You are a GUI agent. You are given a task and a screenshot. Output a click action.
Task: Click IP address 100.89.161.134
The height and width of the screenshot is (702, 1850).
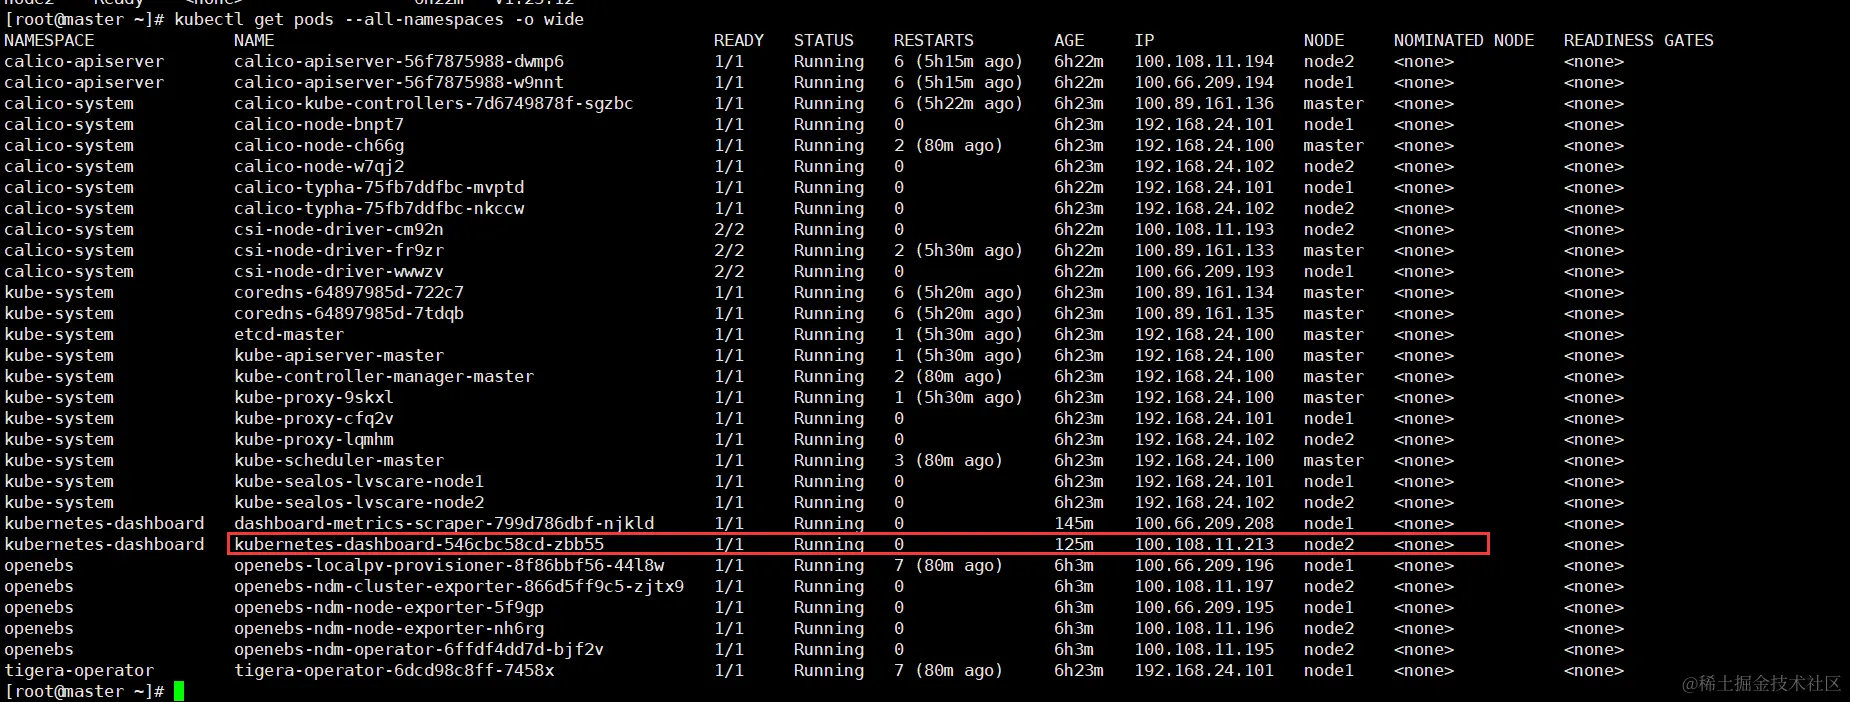pos(1204,292)
